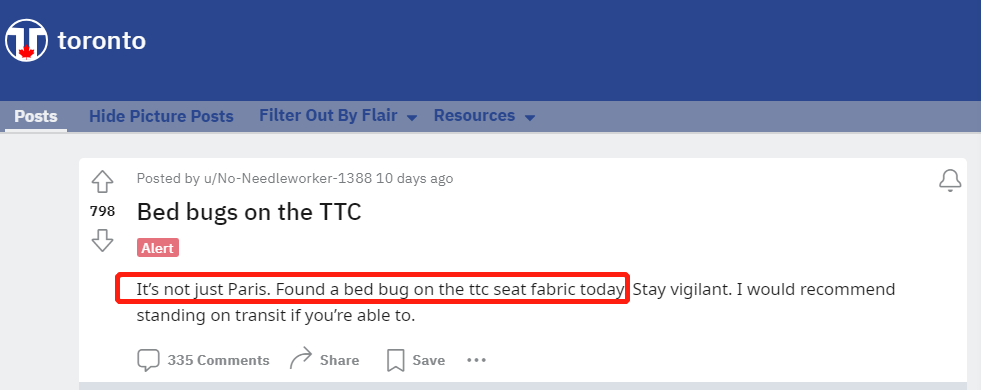Downvote the Bed bugs on the TTC post

(x=103, y=240)
